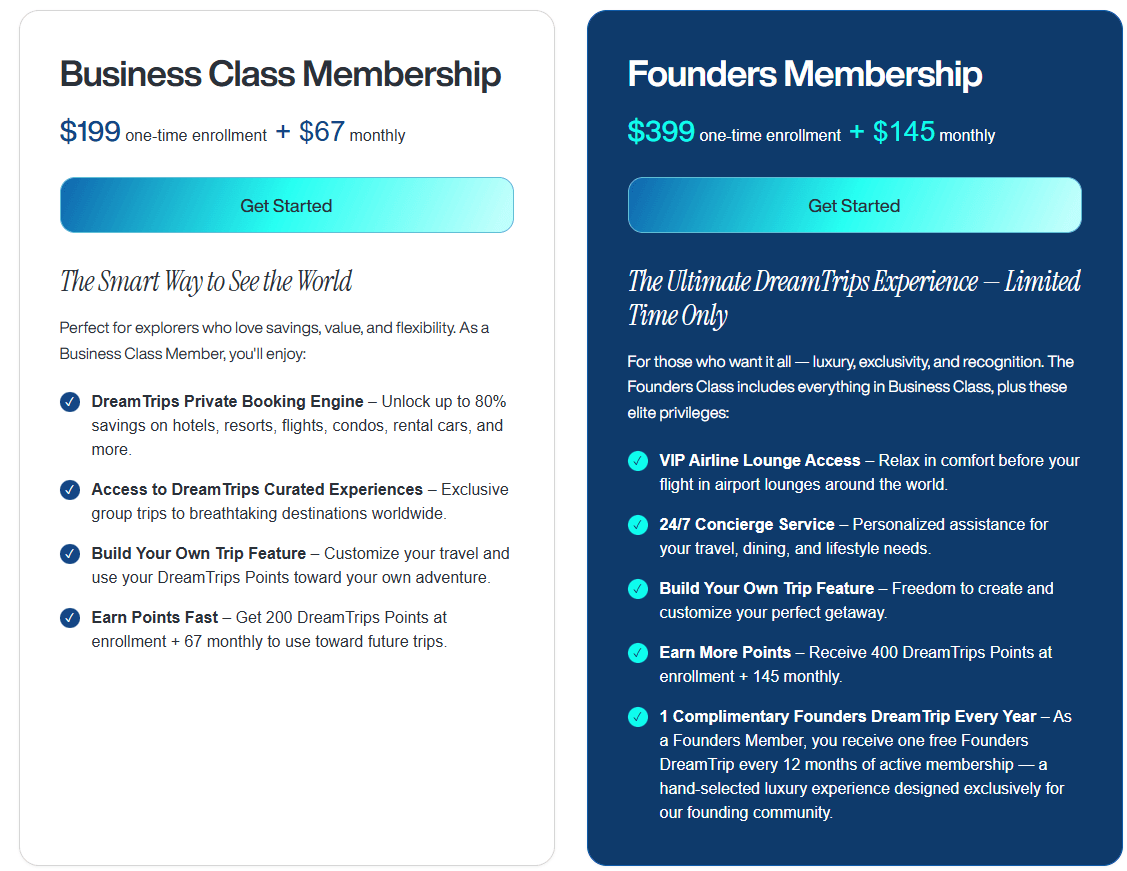
Task: Select the Build Your Own Trip checkmark in Business Class
Action: pyautogui.click(x=70, y=554)
